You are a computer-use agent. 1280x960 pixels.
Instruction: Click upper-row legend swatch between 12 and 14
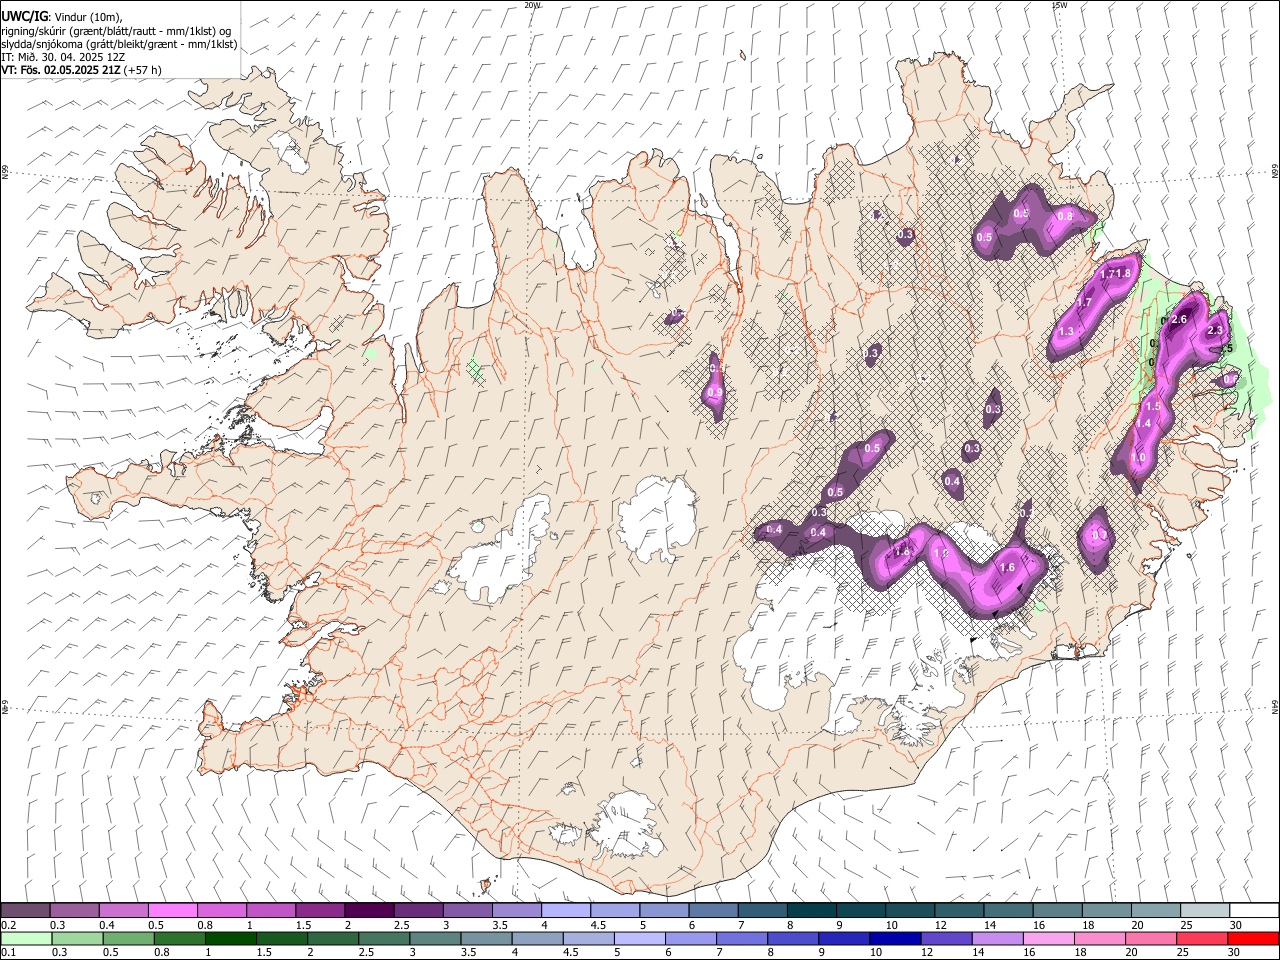(960, 910)
